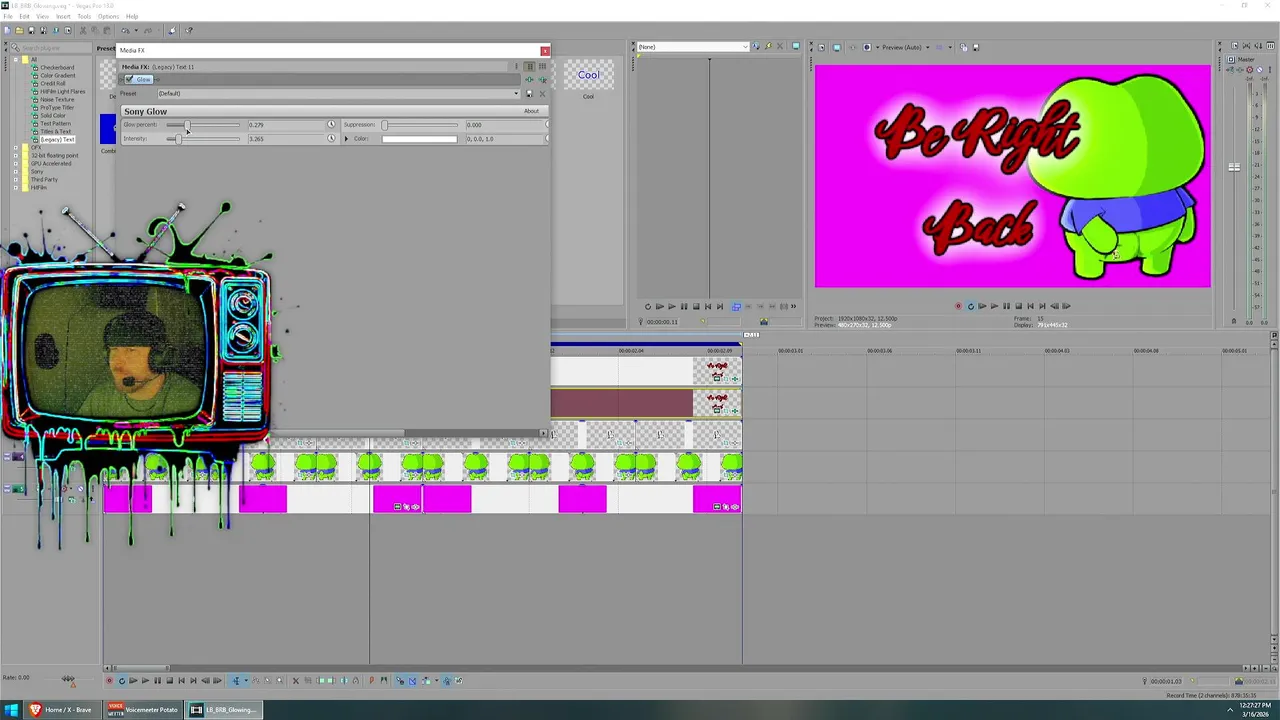The image size is (1280, 720).
Task: Click the Save project toolbar icon
Action: pos(32,30)
